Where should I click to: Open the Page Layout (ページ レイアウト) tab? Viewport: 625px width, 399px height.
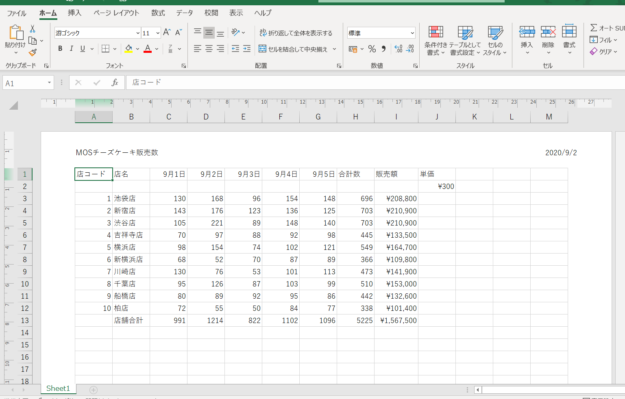(x=116, y=13)
